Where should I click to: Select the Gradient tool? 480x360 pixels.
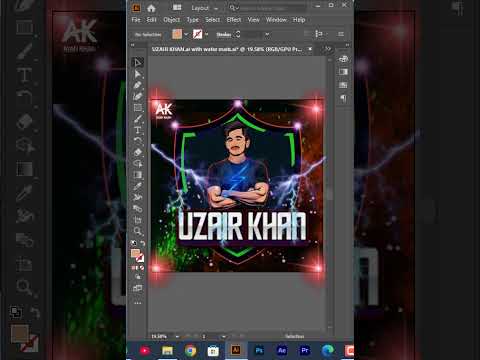click(x=138, y=175)
